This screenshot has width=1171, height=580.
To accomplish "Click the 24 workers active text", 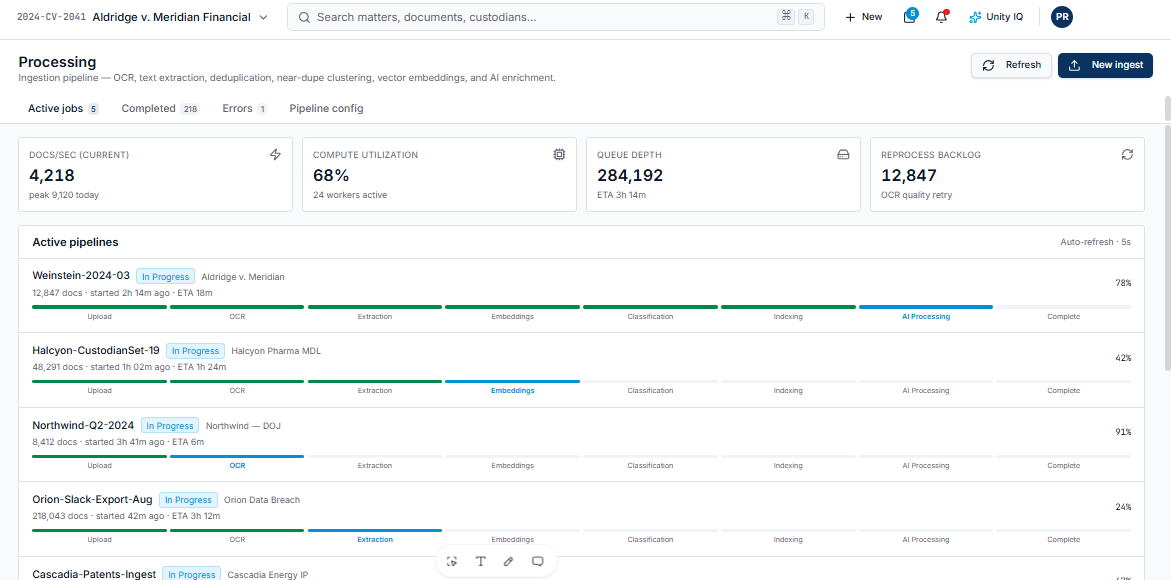I will pos(350,195).
